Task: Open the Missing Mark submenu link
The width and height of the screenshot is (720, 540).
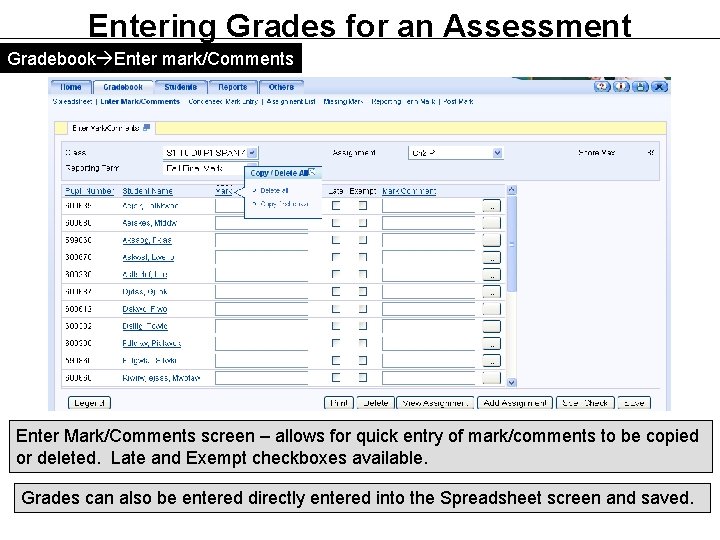Action: pos(343,101)
